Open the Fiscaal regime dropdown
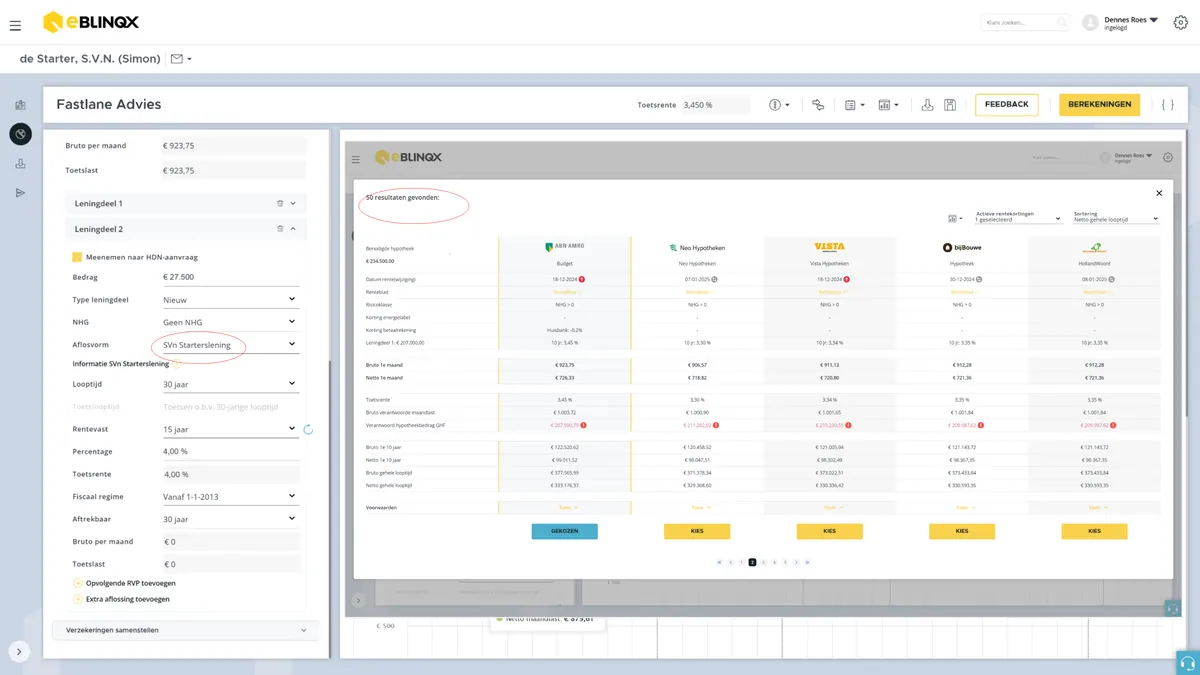The width and height of the screenshot is (1200, 675). 229,496
